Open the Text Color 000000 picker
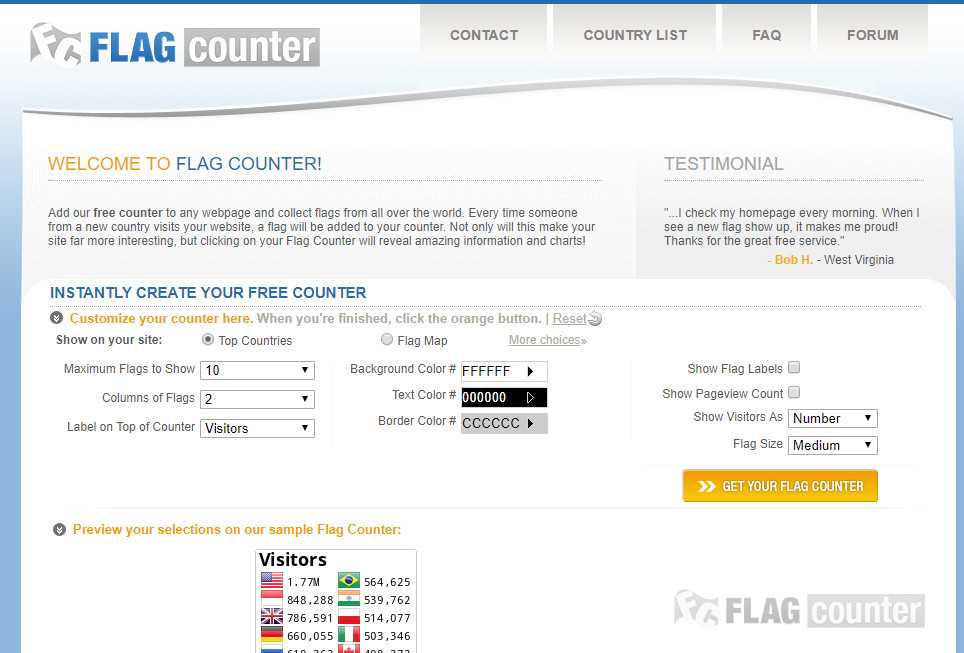 click(504, 397)
